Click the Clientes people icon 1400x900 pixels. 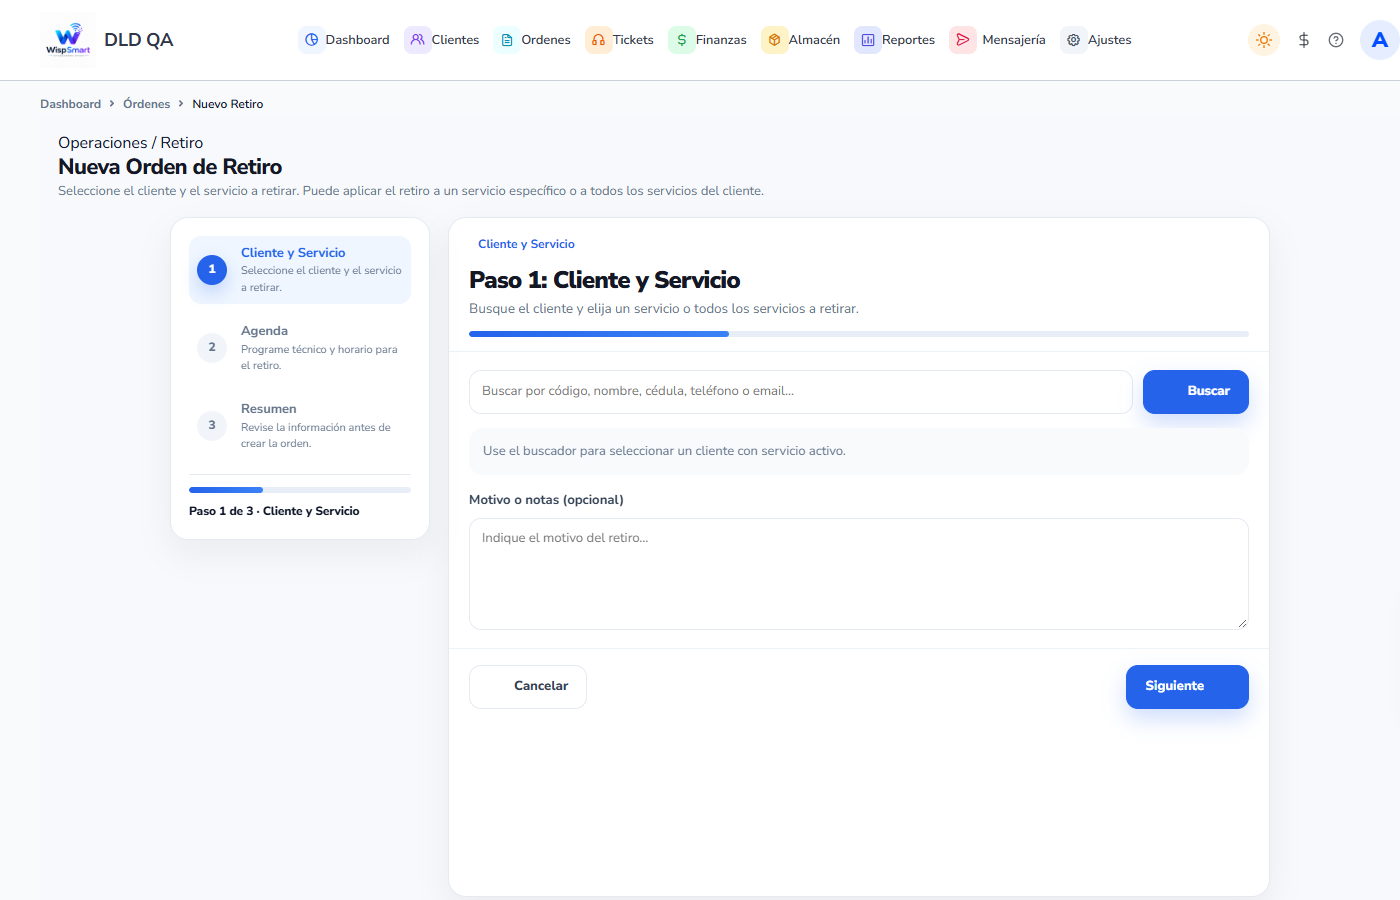tap(418, 40)
